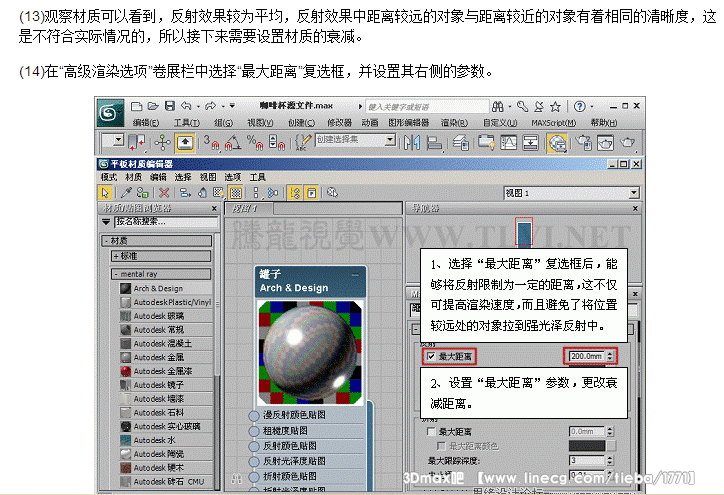Open the 模式 menu in material editor
Screen dimensions: 724x495
tap(109, 177)
